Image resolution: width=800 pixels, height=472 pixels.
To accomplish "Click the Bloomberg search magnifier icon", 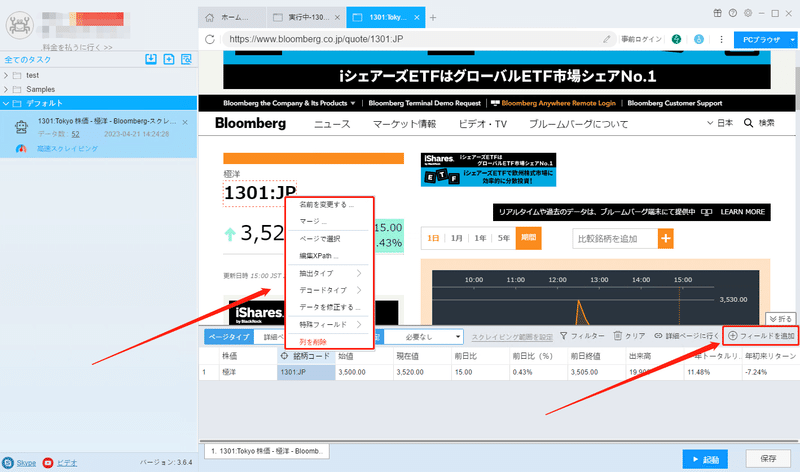I will click(748, 123).
